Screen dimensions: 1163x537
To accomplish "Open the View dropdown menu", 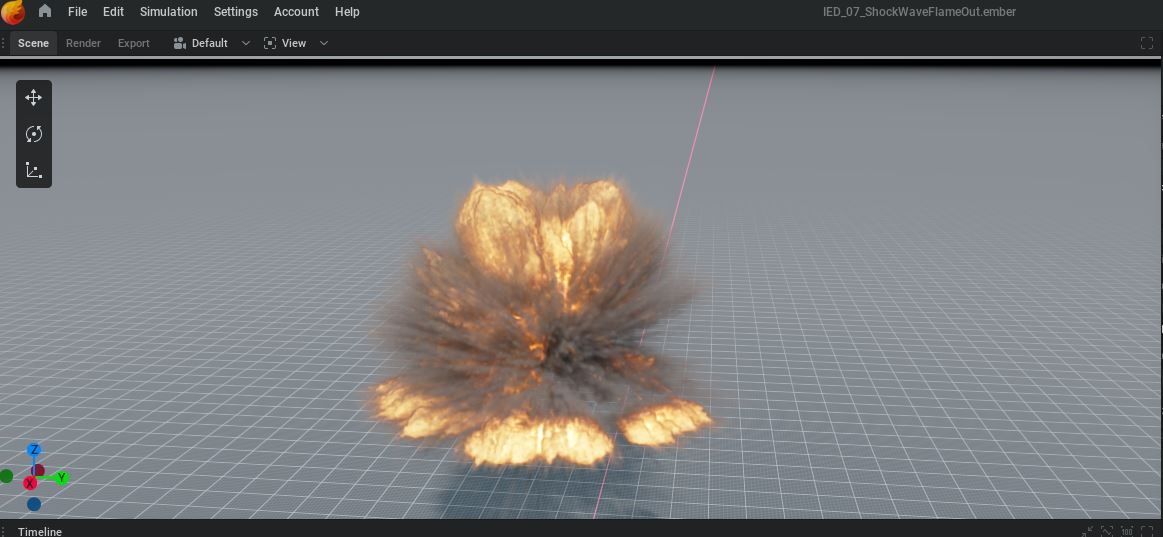I will 295,43.
